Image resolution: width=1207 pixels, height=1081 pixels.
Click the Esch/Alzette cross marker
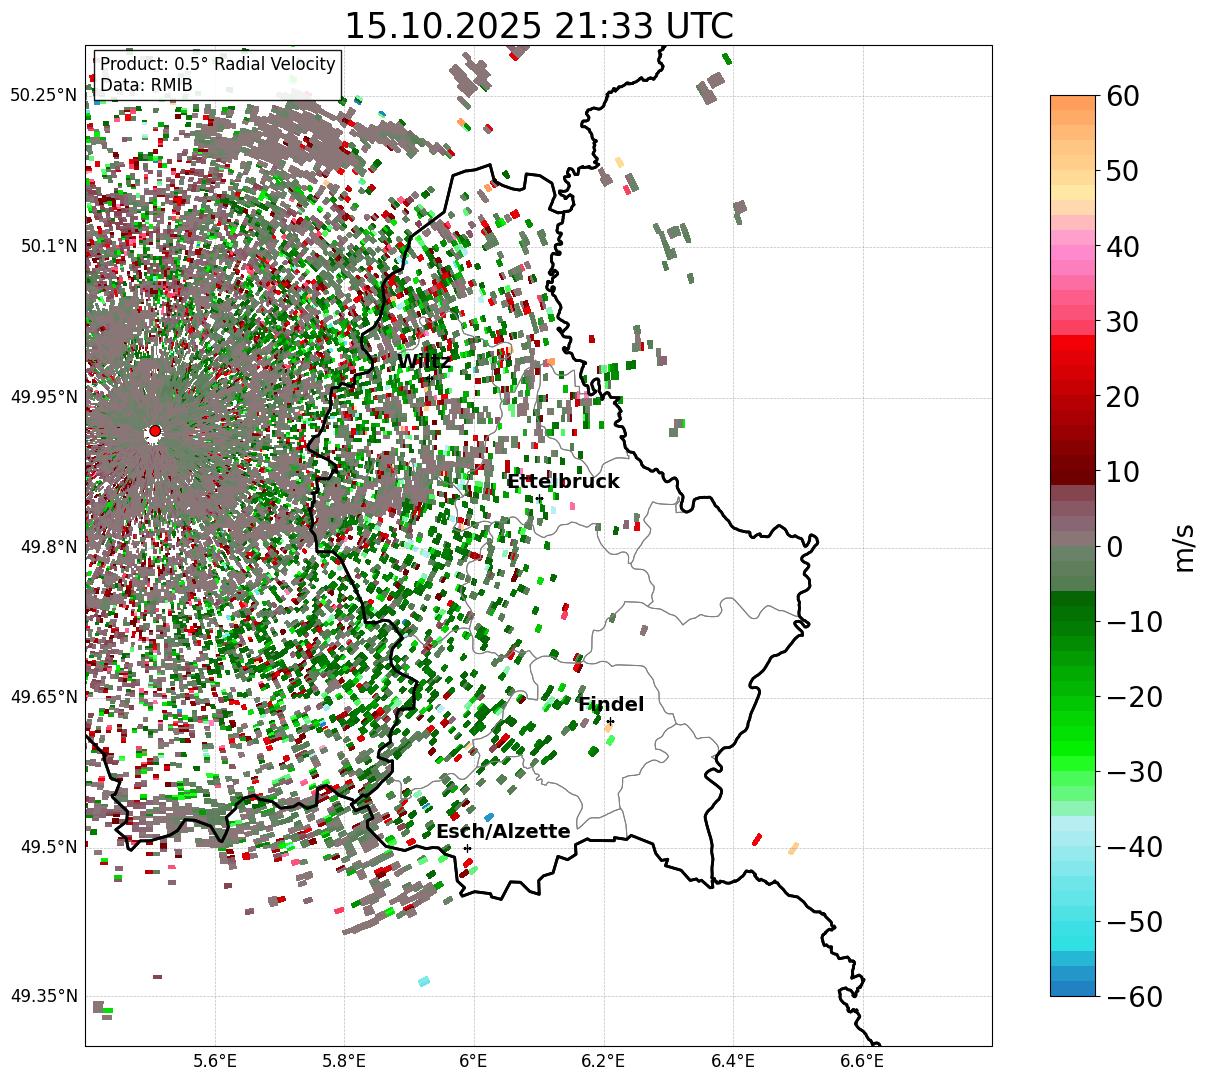click(467, 848)
